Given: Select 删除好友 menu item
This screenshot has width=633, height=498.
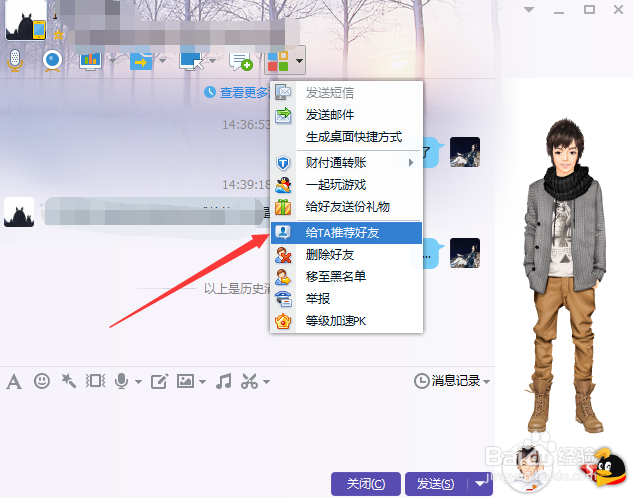Looking at the screenshot, I should [346, 255].
